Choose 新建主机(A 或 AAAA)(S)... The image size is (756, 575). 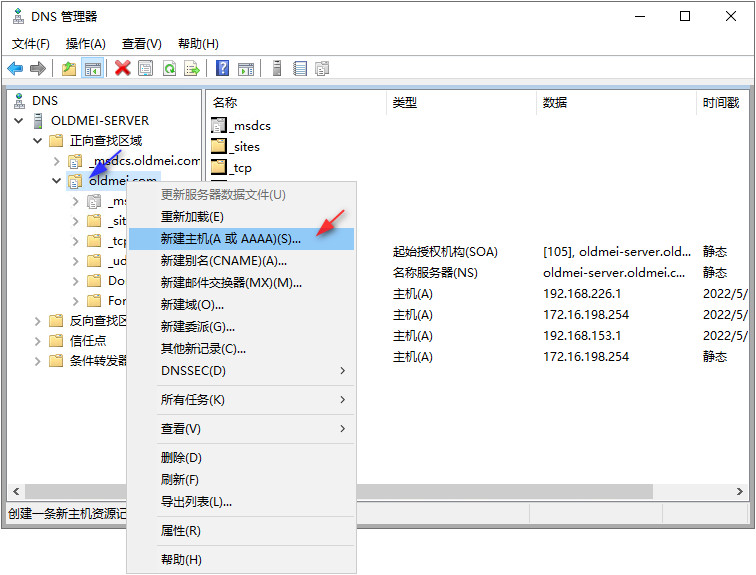241,239
